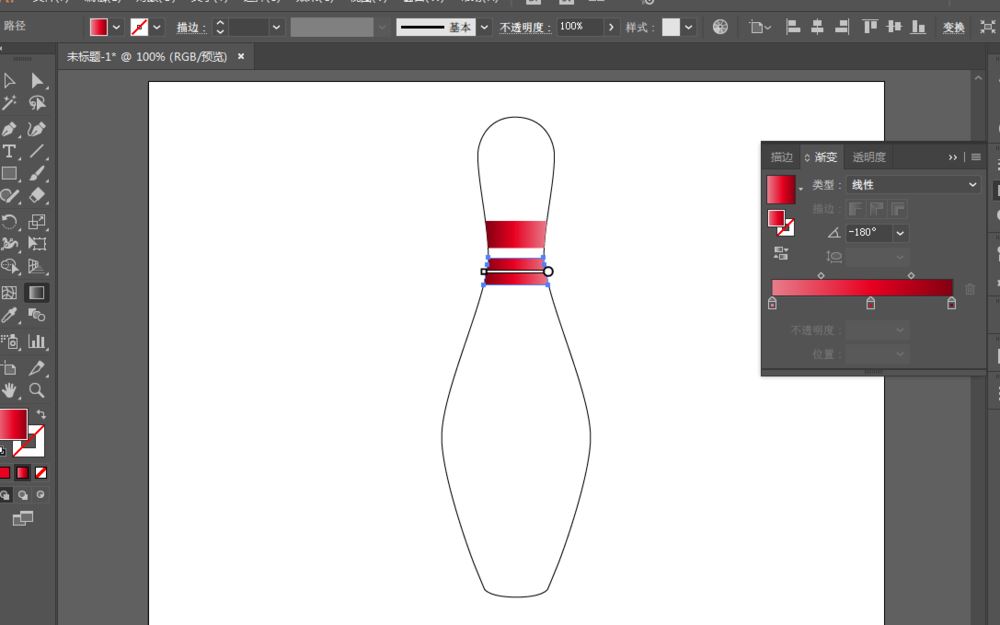This screenshot has height=625, width=1000.
Task: Swap the fill and stroke colors
Action: [39, 412]
